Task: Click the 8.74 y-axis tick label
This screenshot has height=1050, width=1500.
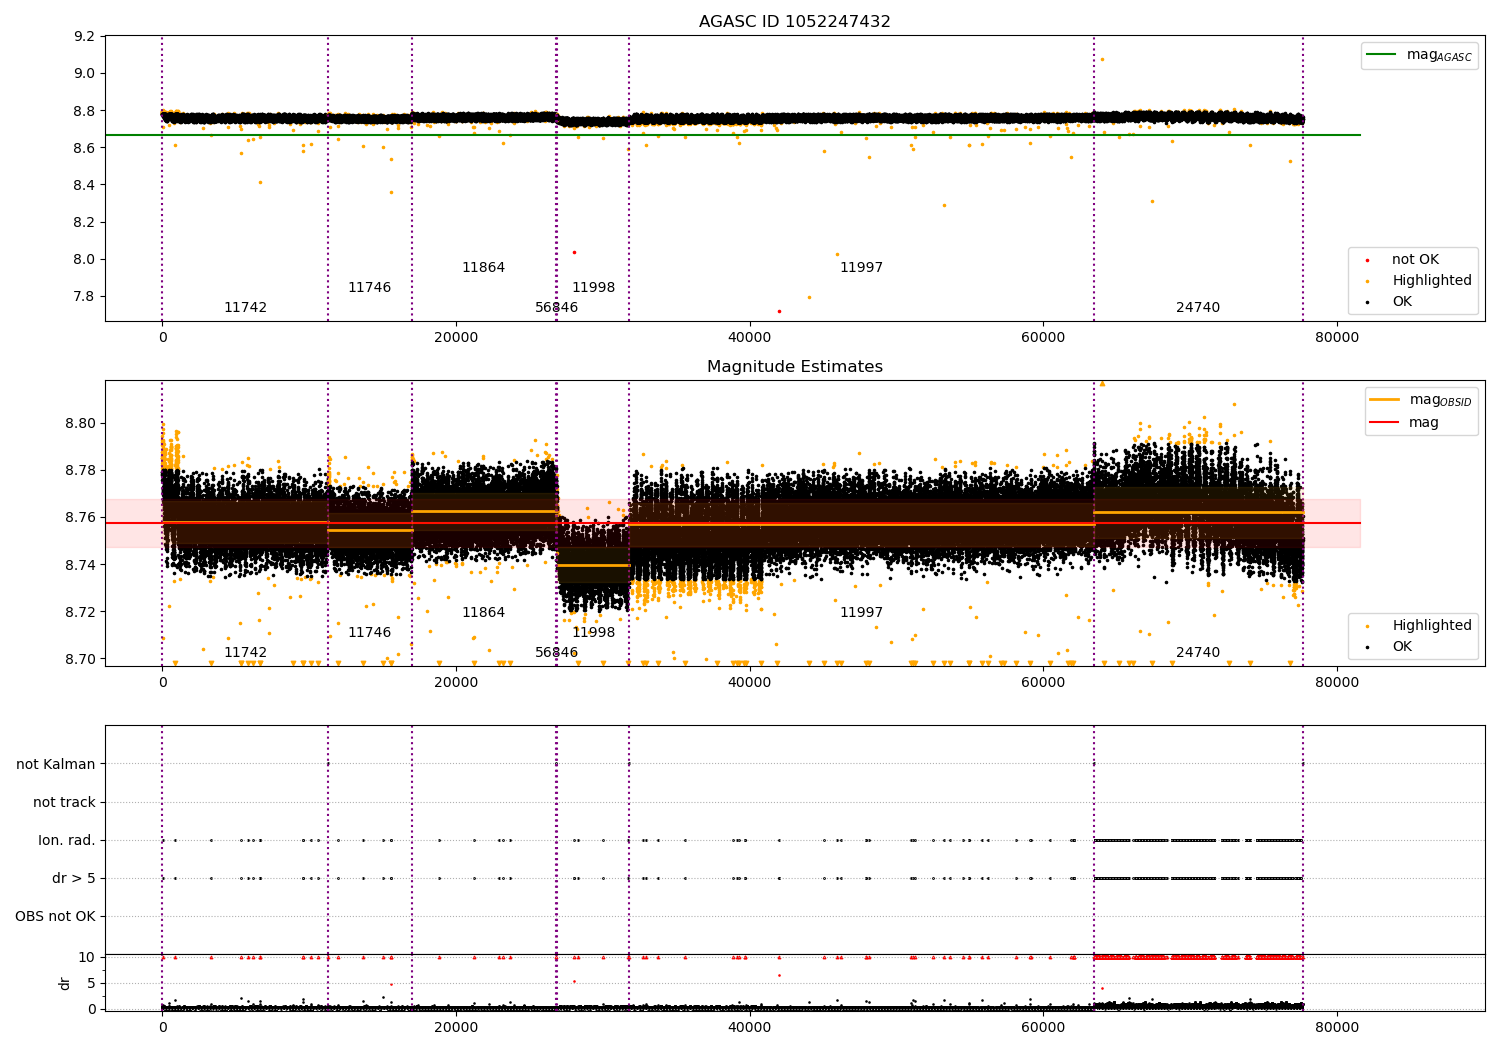Action: (81, 565)
